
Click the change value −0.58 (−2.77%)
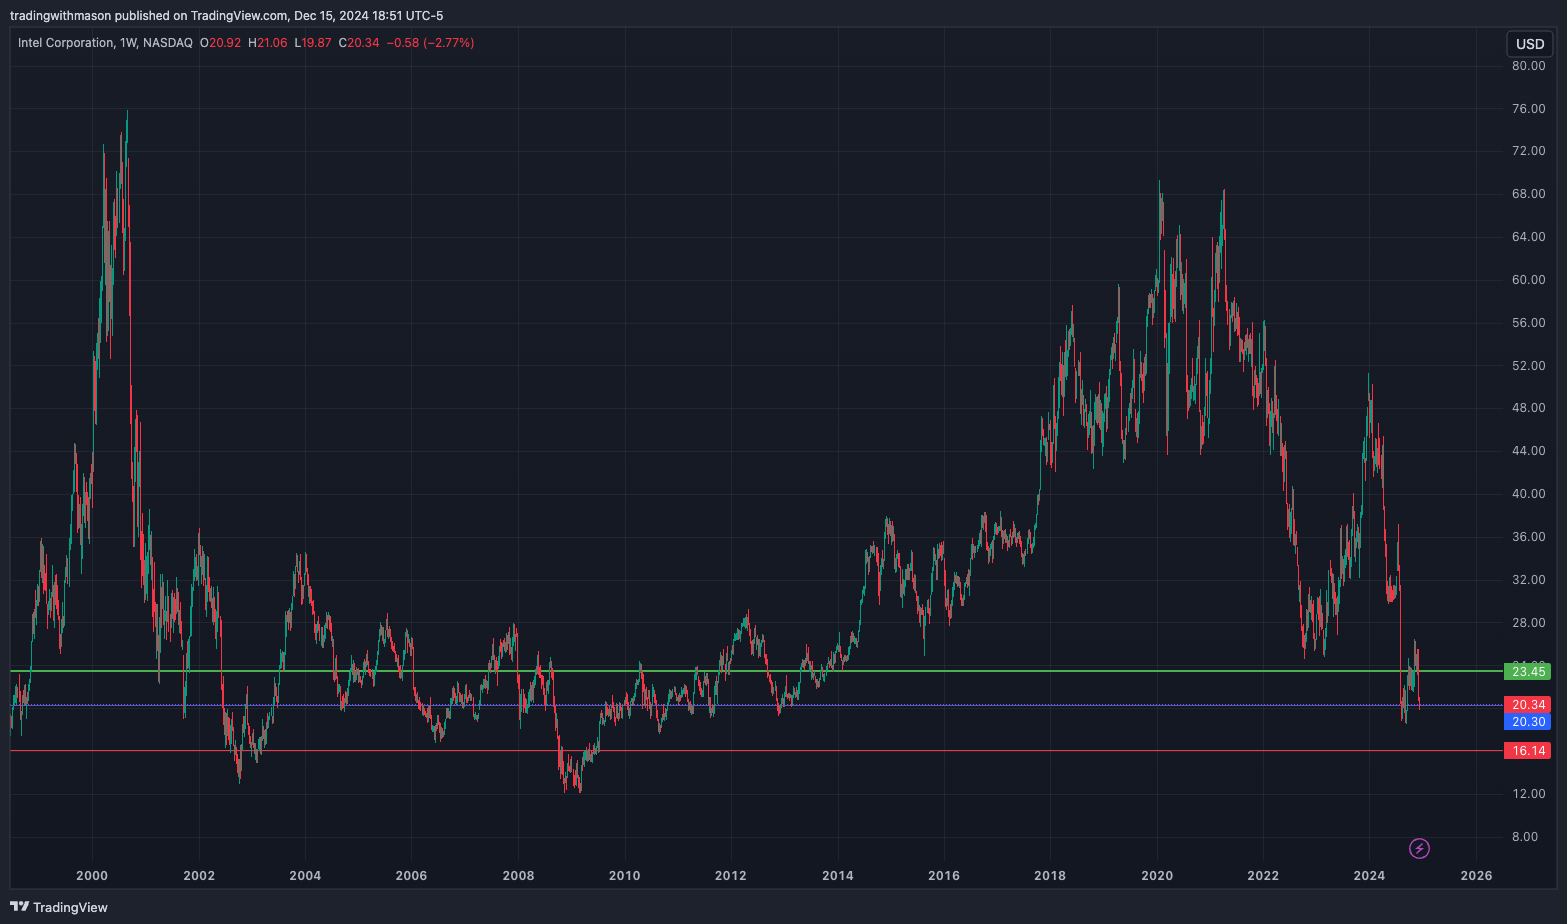tap(430, 43)
